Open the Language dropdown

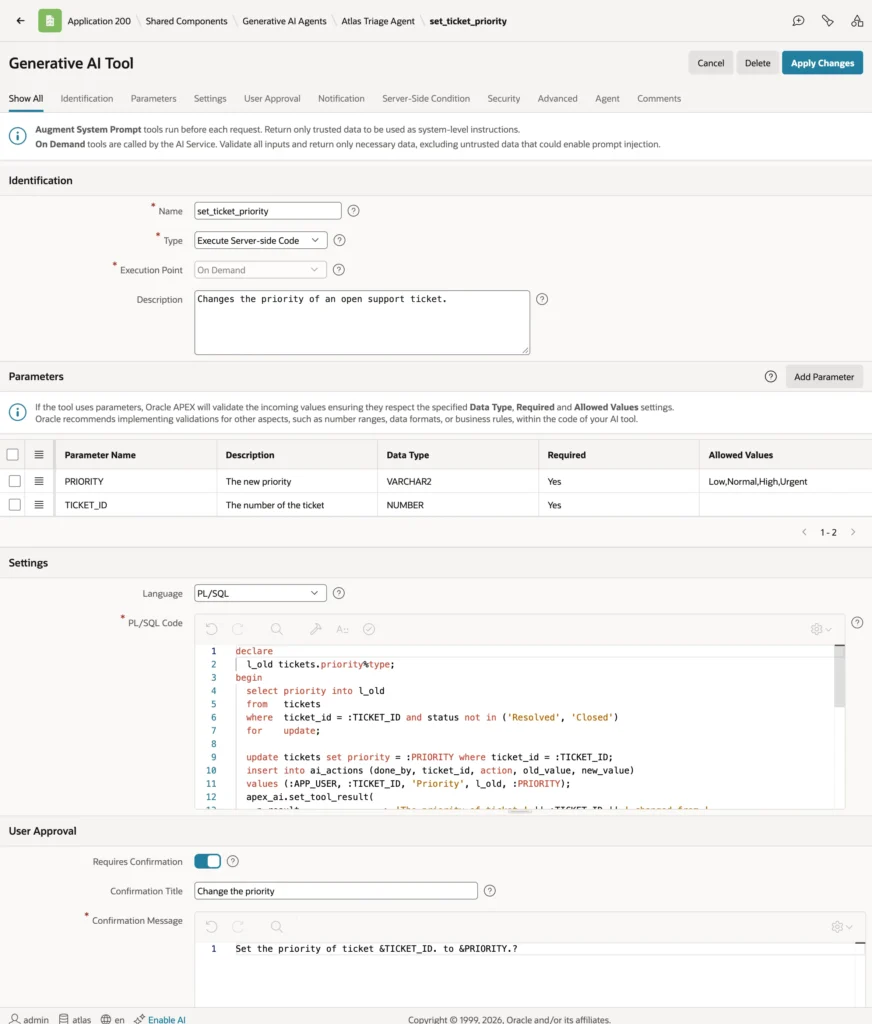pyautogui.click(x=260, y=593)
